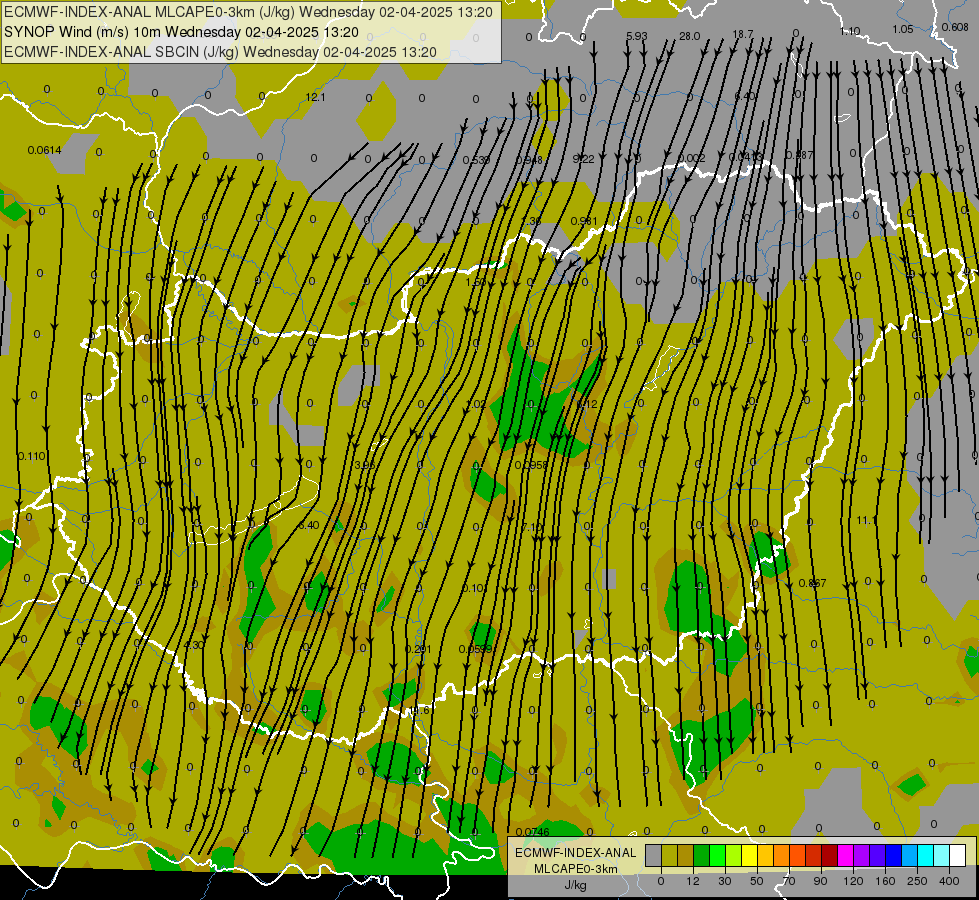Click the map value '0.867'
The width and height of the screenshot is (979, 900).
pos(812,583)
